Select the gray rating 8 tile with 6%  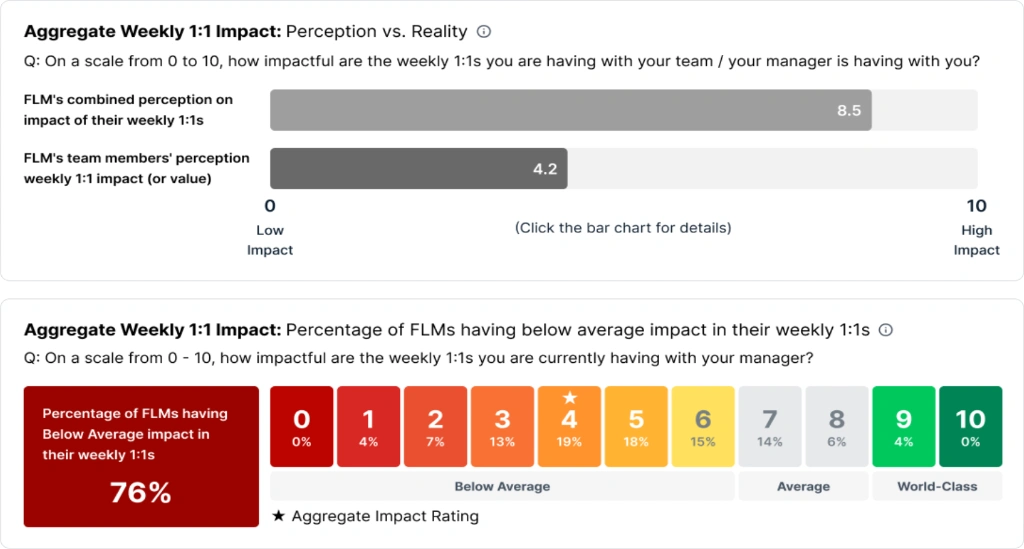point(837,426)
